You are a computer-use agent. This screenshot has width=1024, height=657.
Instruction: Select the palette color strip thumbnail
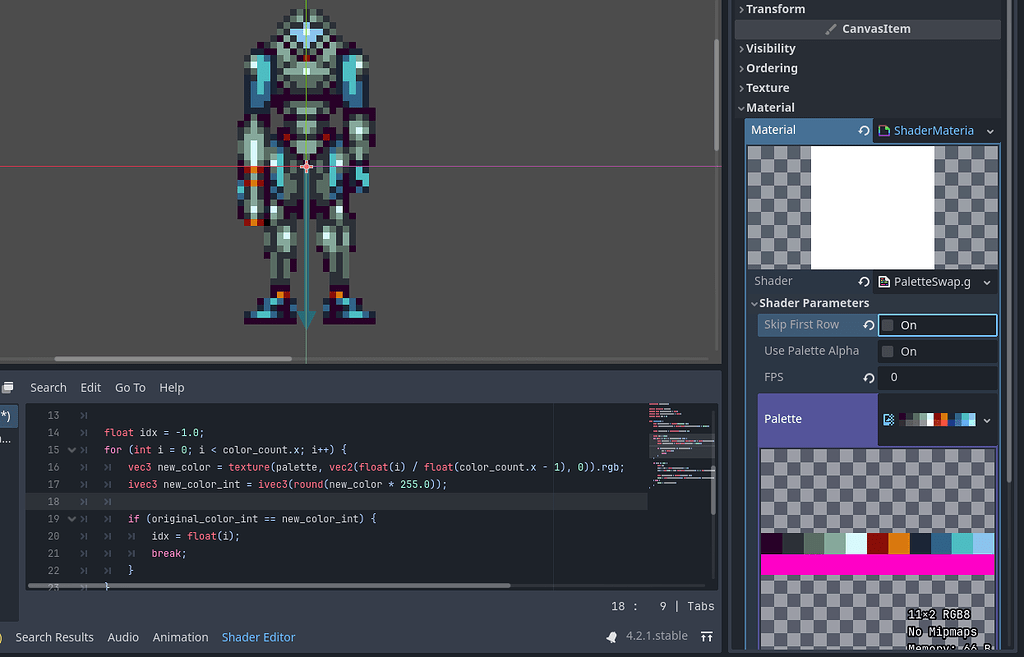coord(935,419)
